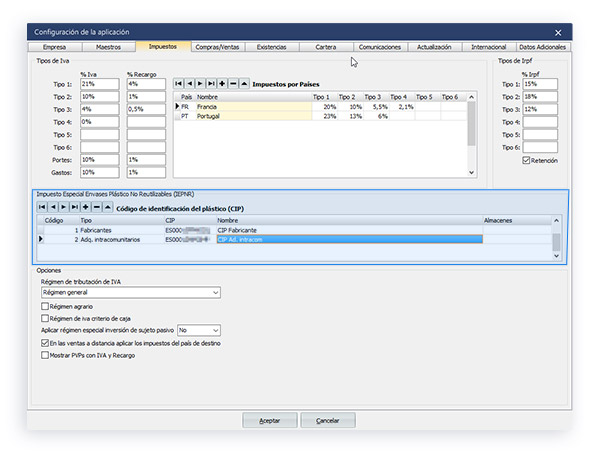Delete the selected plastic CIP code record
This screenshot has width=600, height=464.
(x=97, y=205)
